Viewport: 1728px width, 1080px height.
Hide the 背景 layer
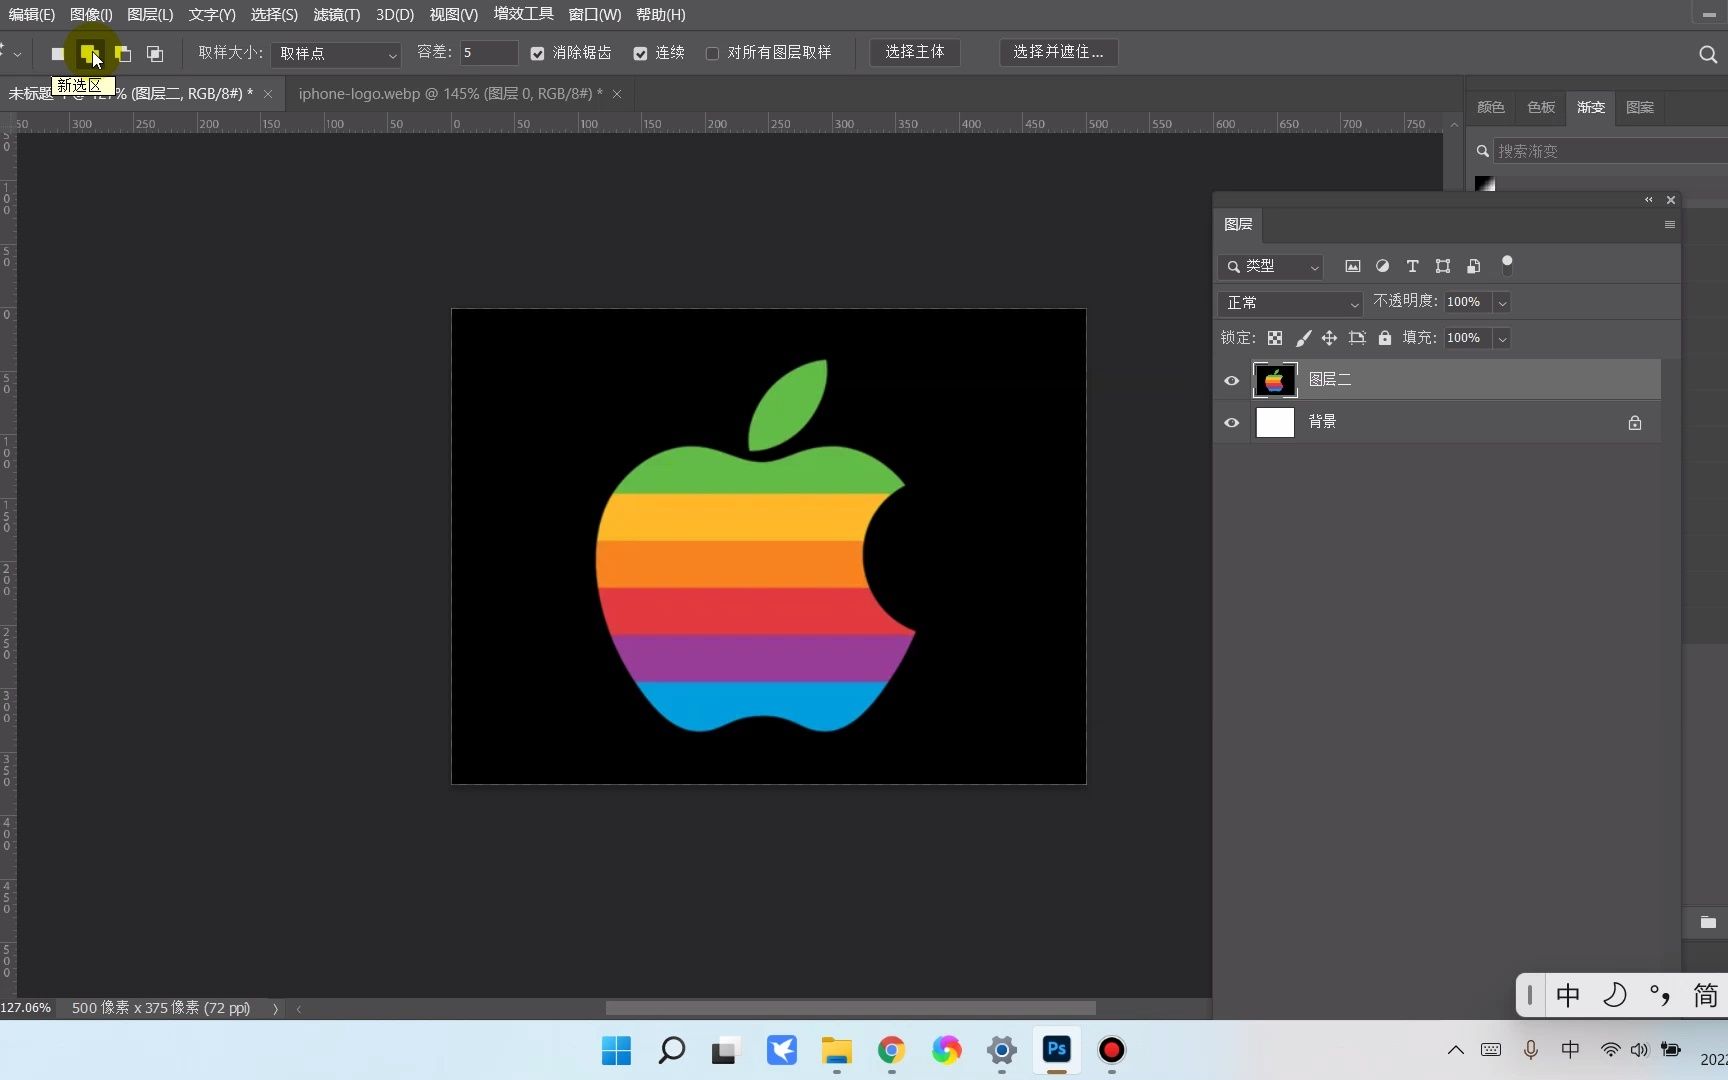(x=1231, y=422)
